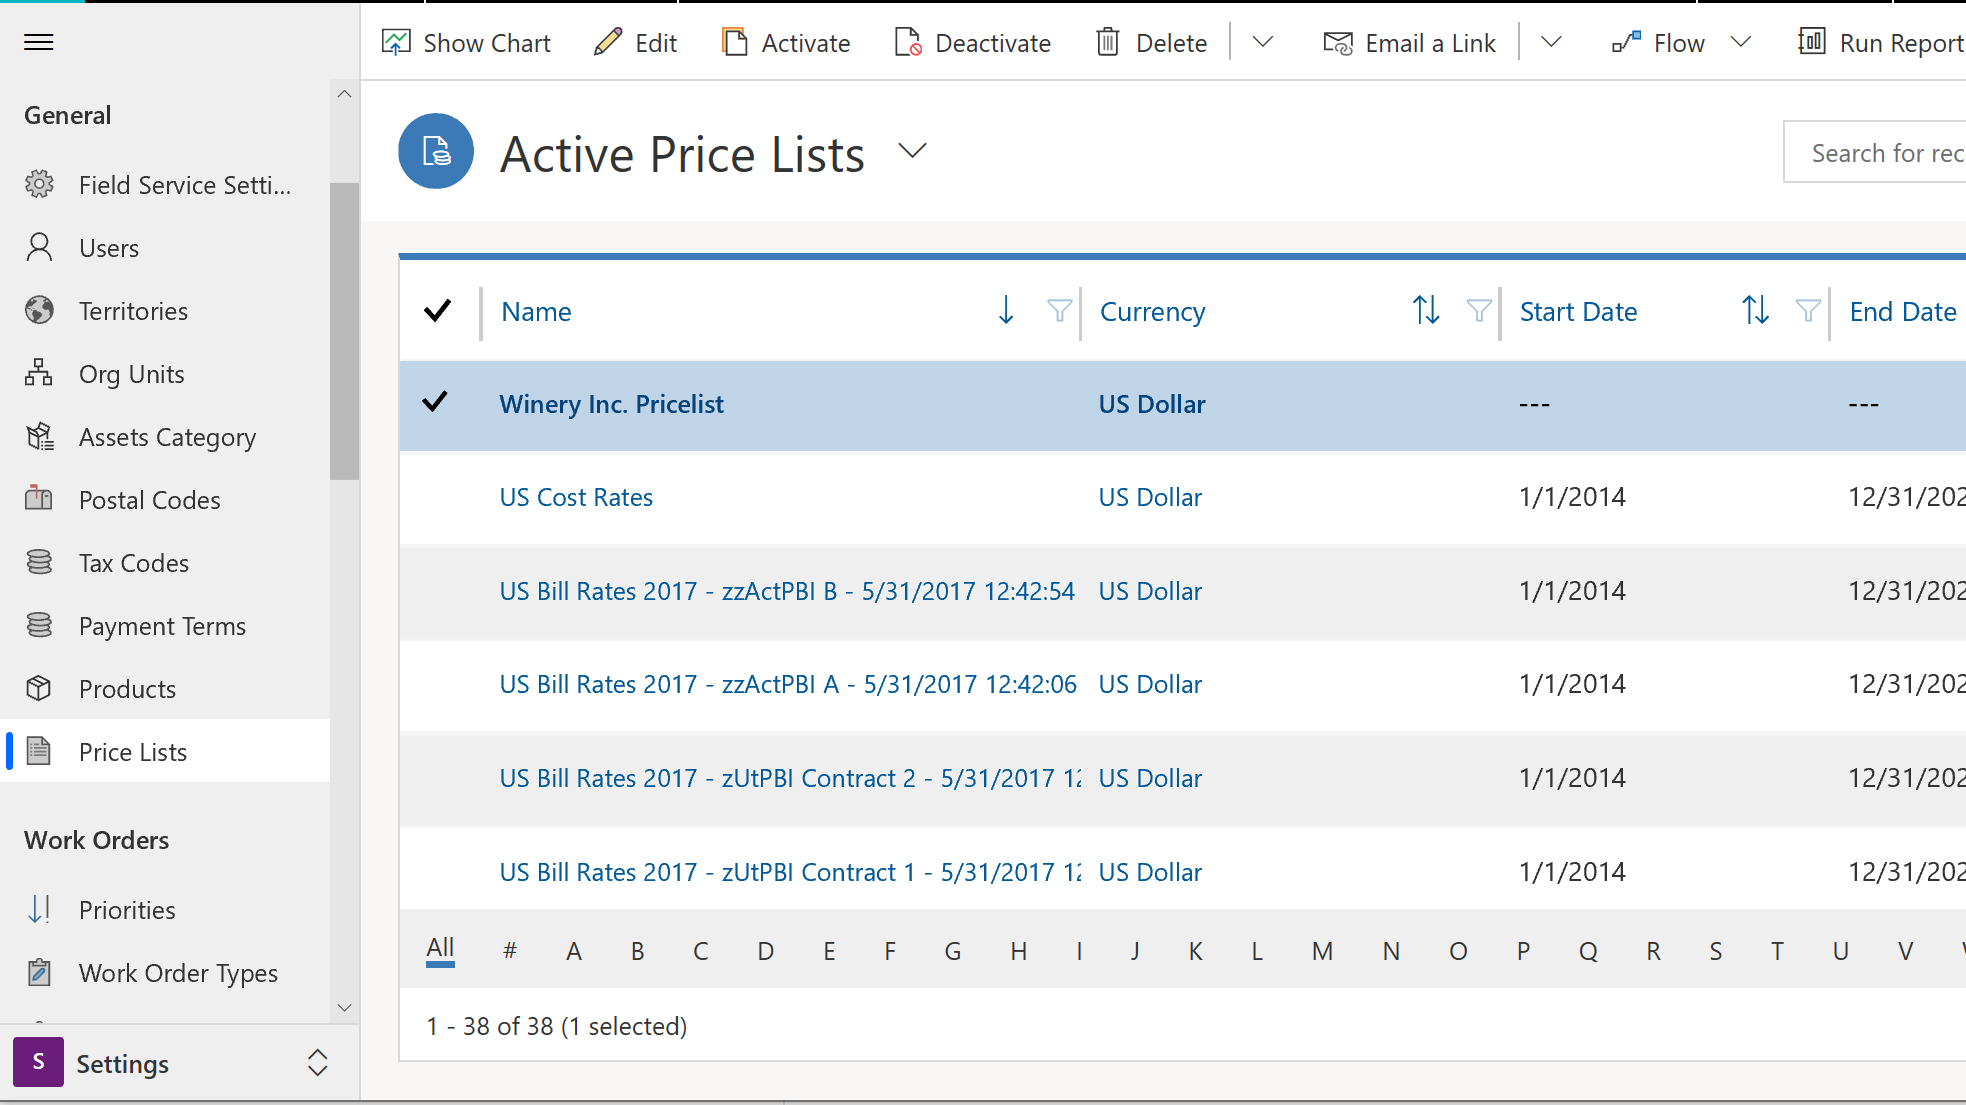
Task: Click the sidebar scrollbar thumb
Action: pos(344,331)
